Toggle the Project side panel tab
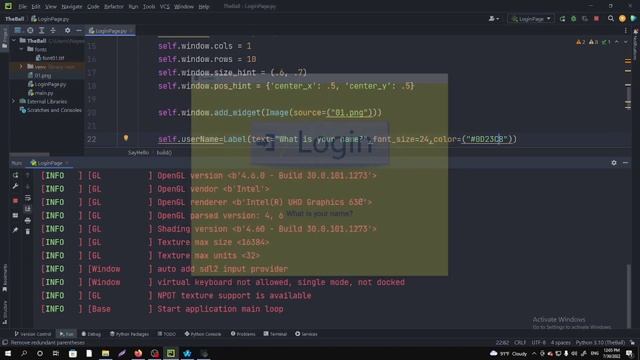 coord(4,39)
